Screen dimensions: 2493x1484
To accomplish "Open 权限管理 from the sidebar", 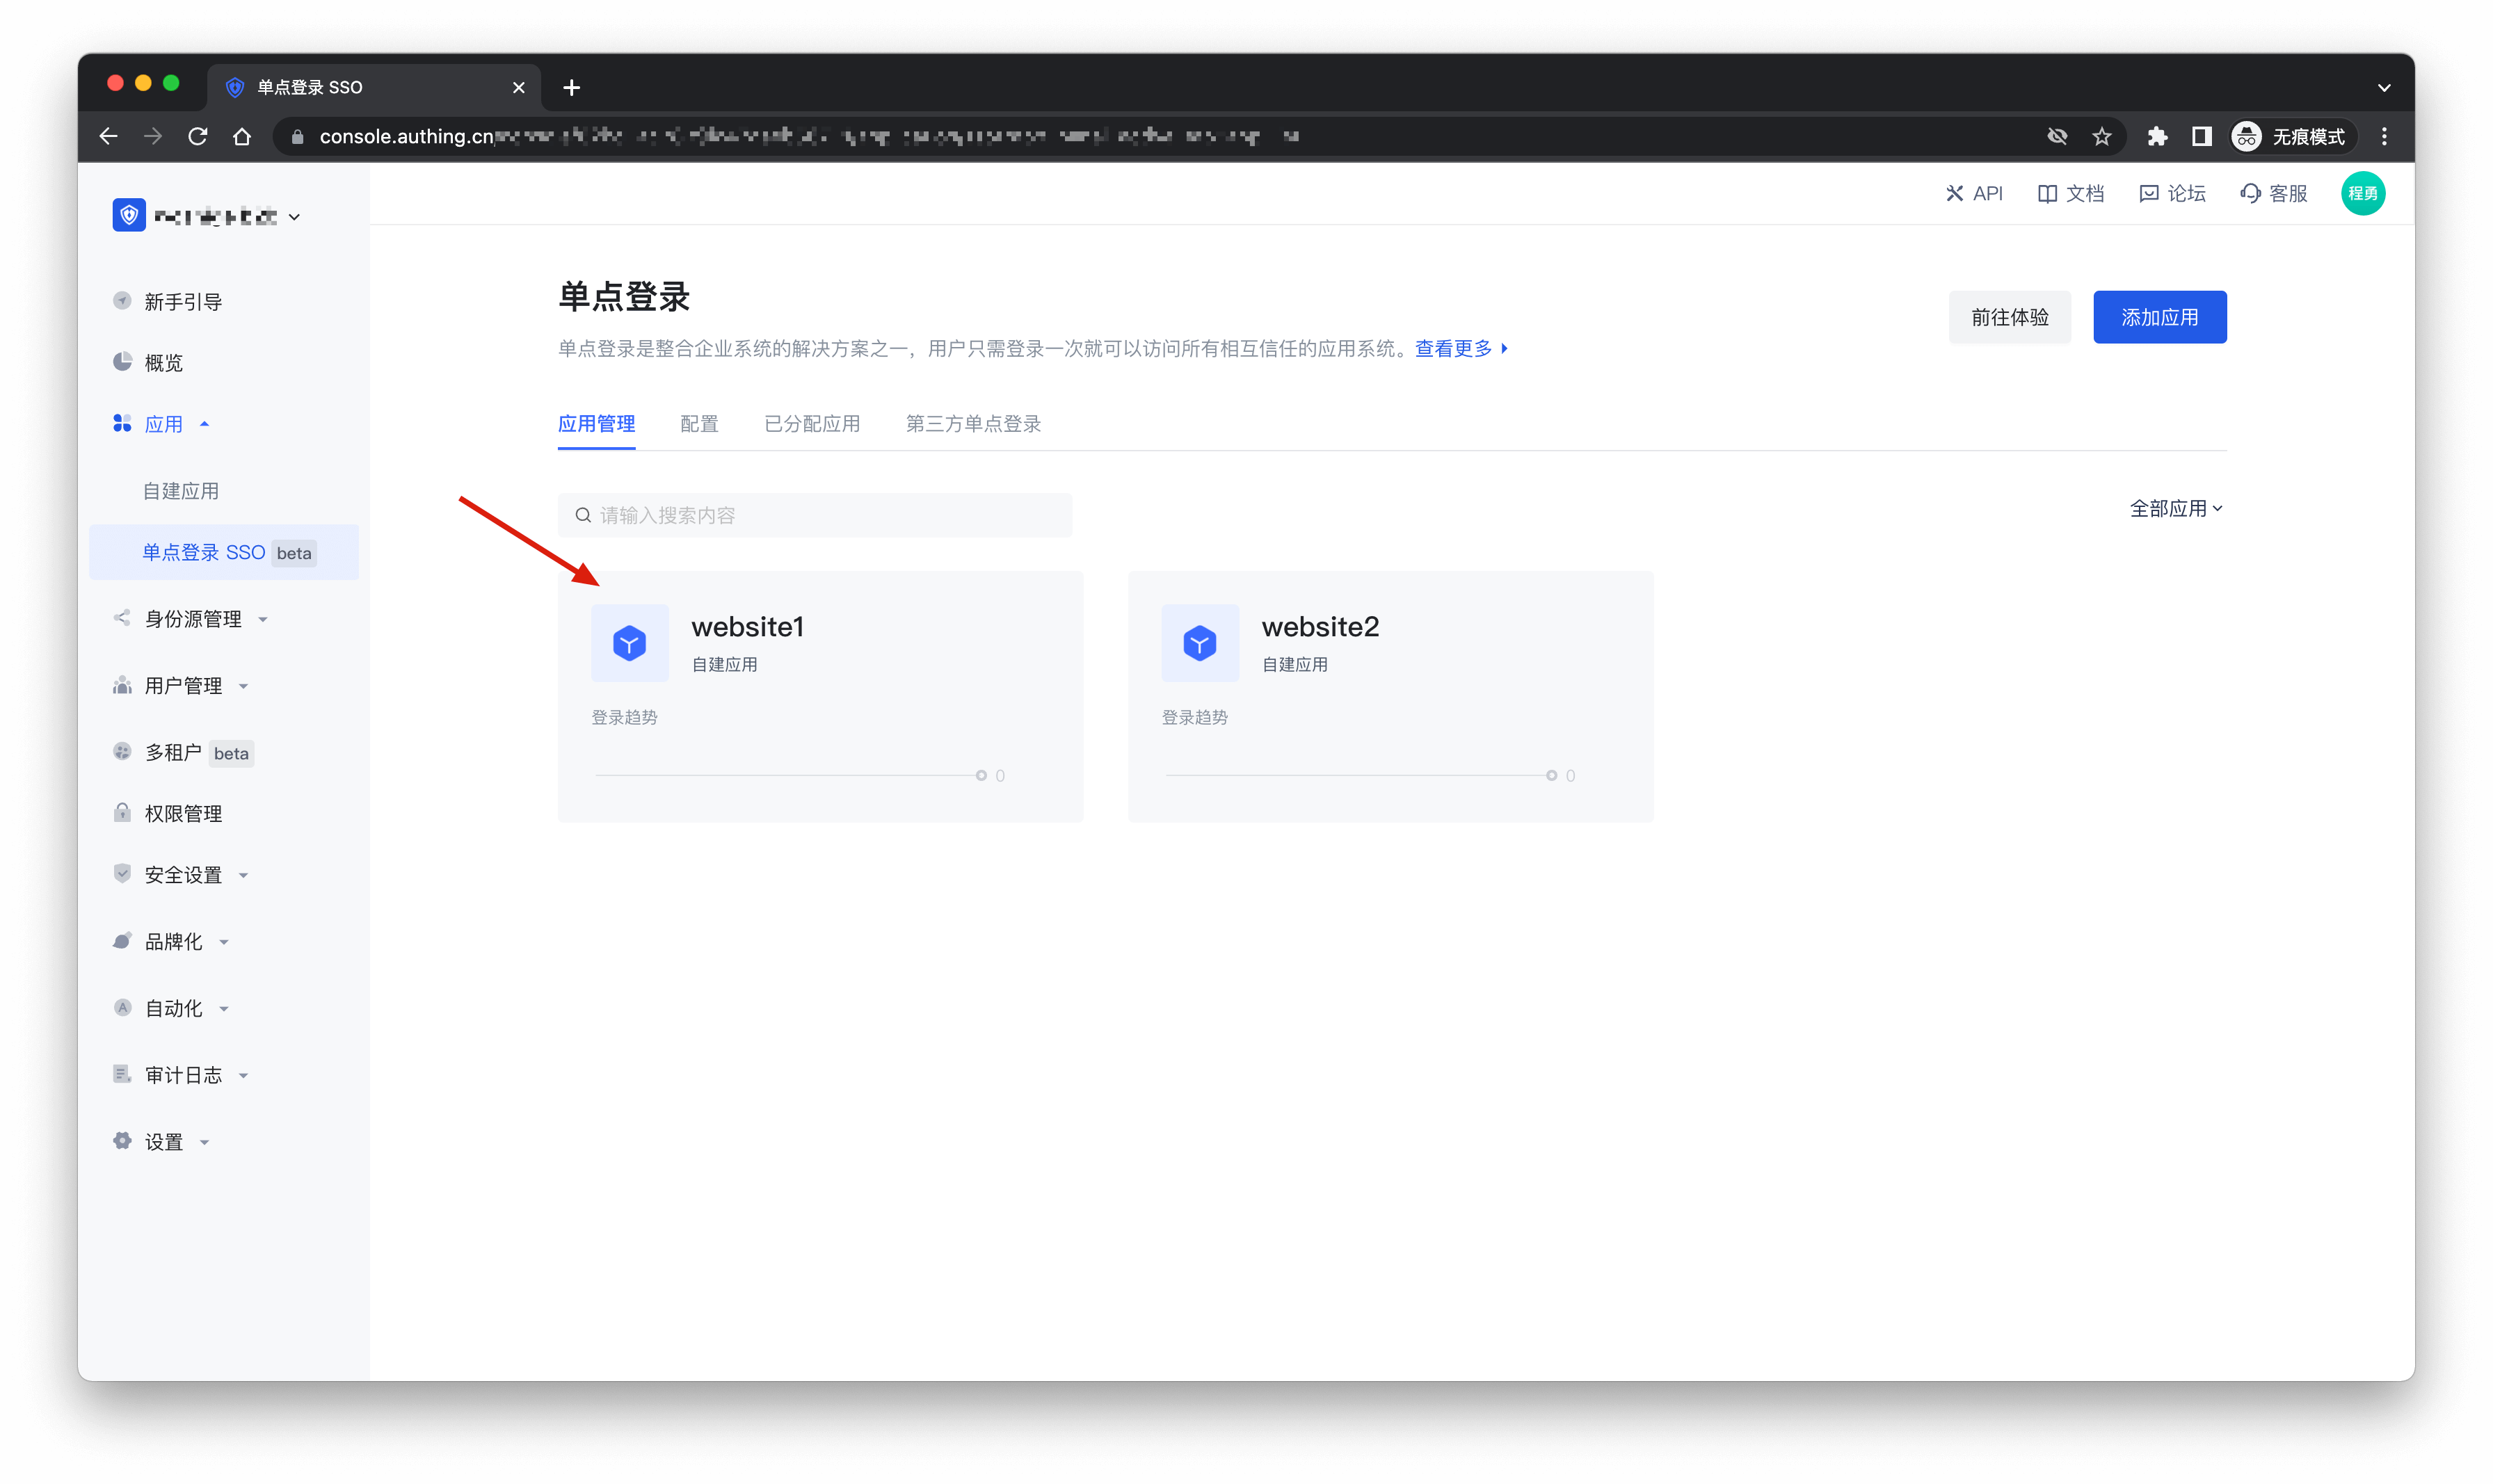I will (x=183, y=813).
